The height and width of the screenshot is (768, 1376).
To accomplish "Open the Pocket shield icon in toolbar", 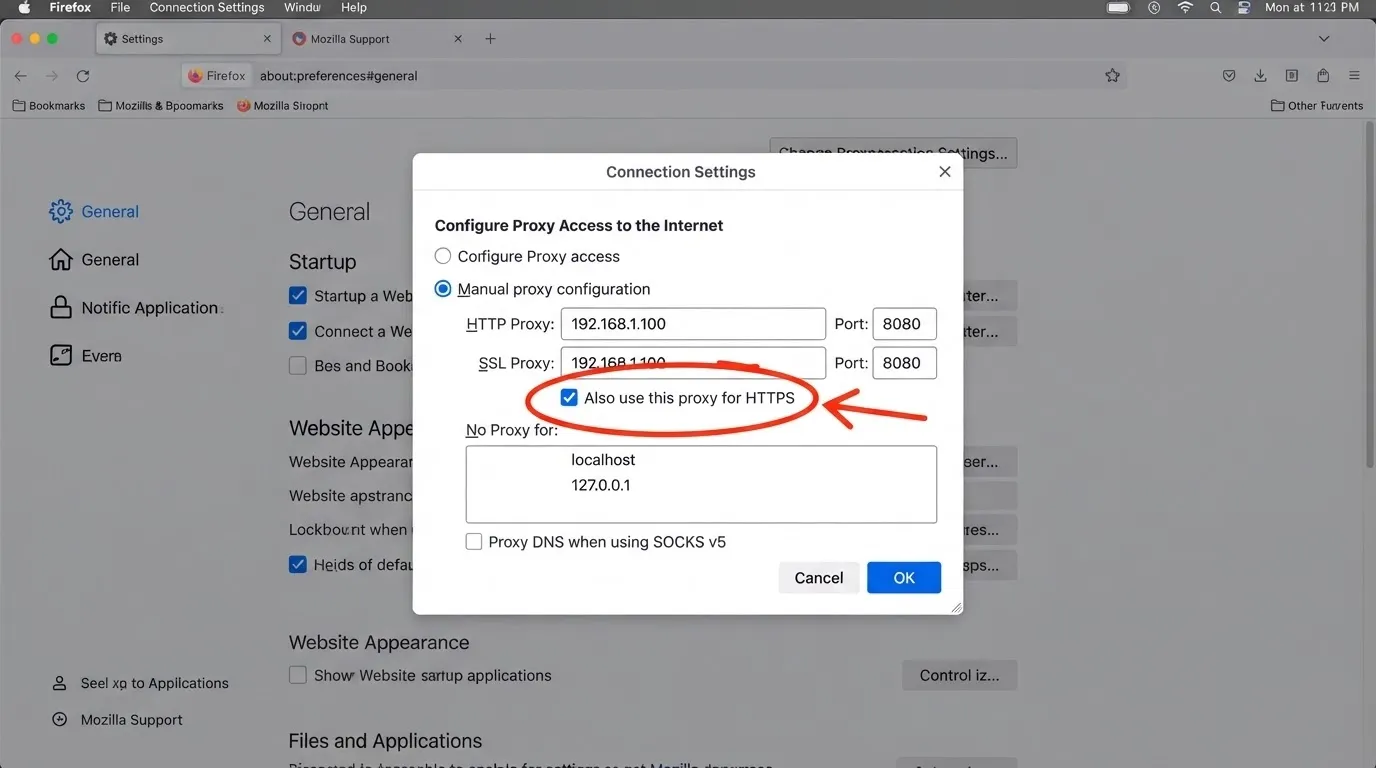I will 1229,76.
